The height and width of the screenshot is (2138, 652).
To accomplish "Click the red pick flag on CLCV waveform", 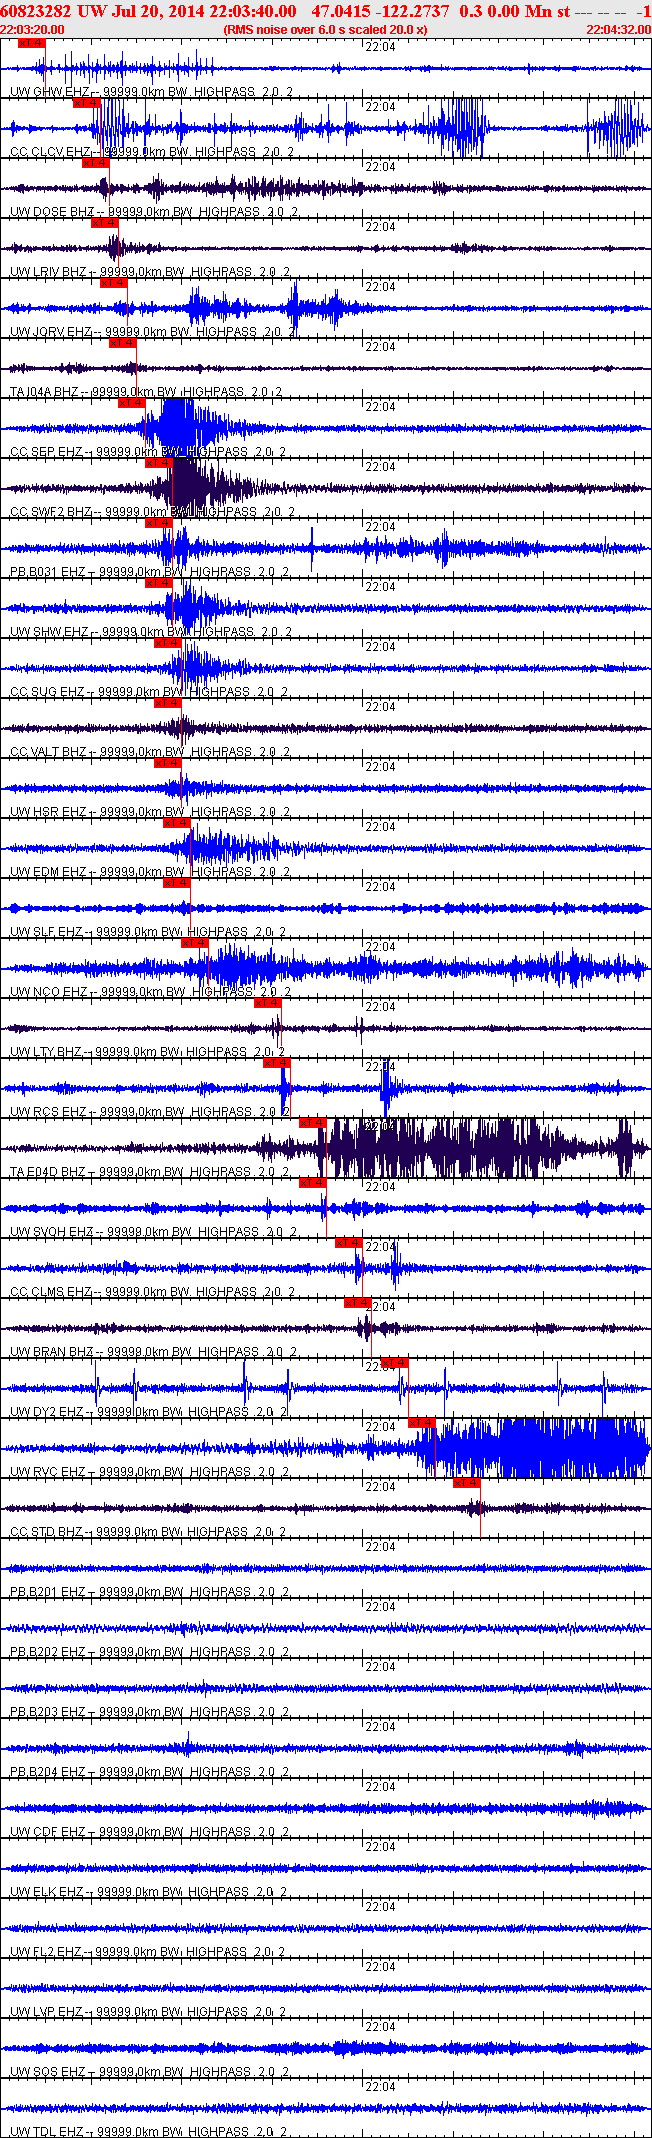I will 87,103.
